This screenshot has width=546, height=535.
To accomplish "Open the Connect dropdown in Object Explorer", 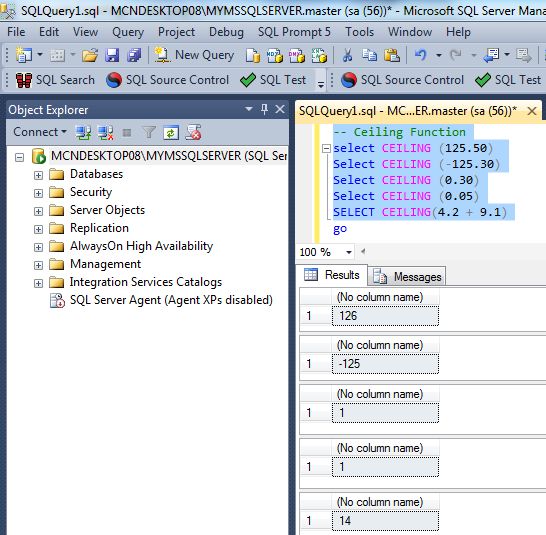I will pyautogui.click(x=40, y=132).
